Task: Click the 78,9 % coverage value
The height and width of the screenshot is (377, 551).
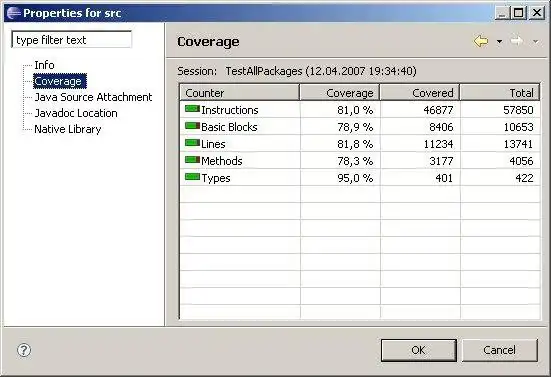Action: (355, 127)
